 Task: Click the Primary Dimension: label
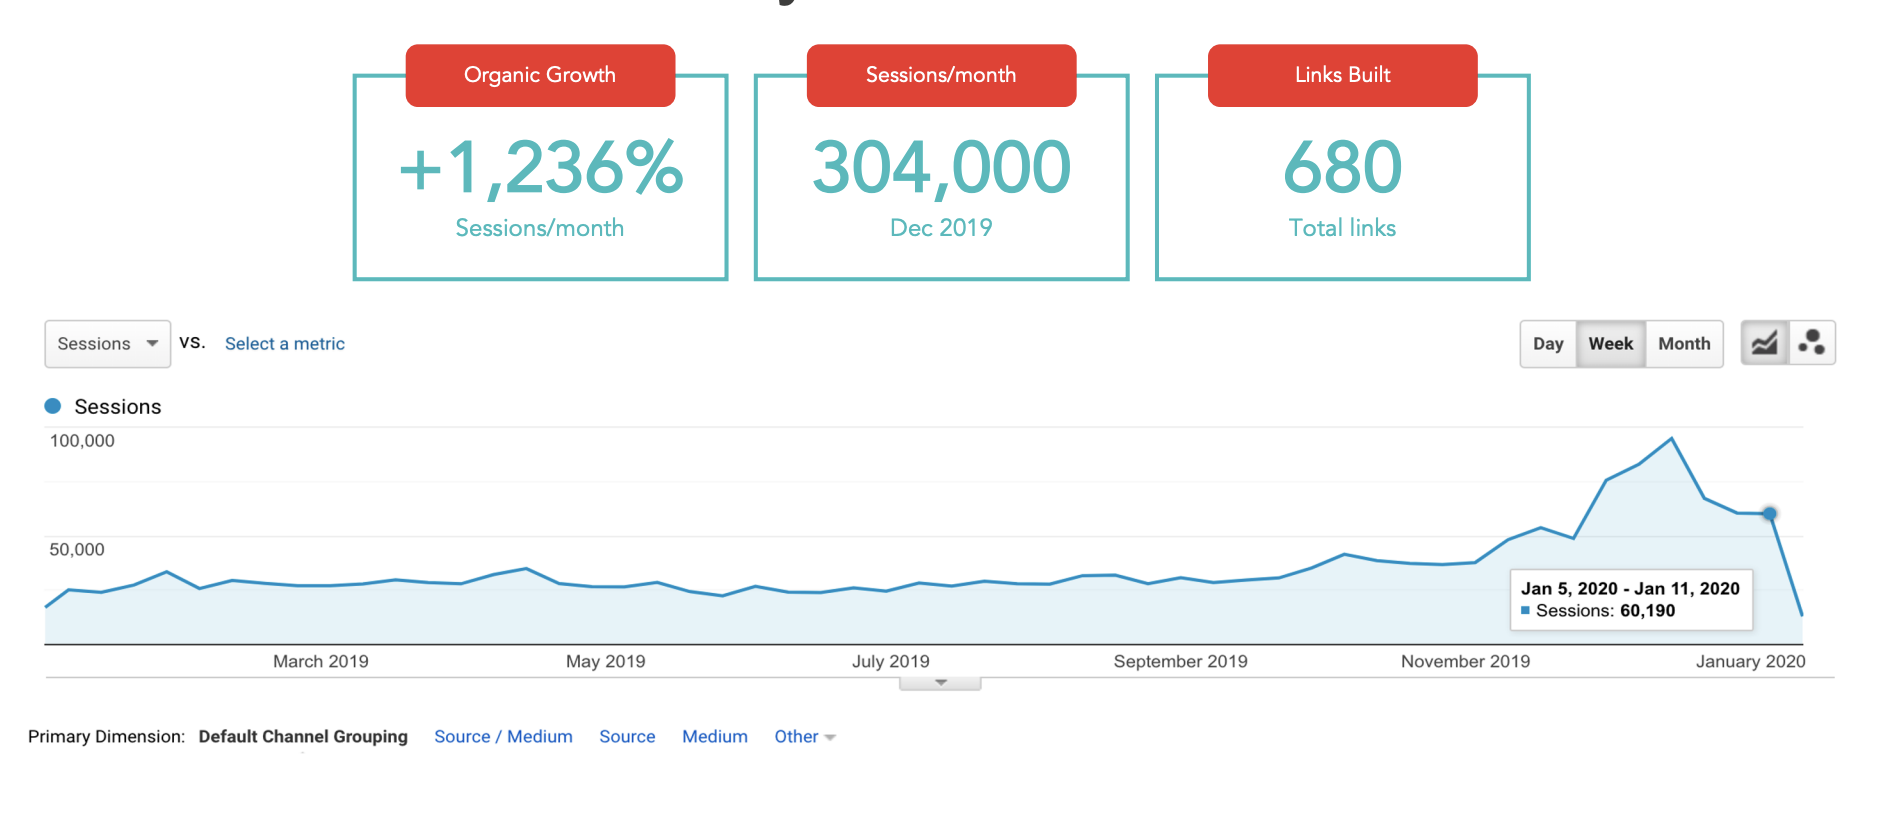click(106, 737)
